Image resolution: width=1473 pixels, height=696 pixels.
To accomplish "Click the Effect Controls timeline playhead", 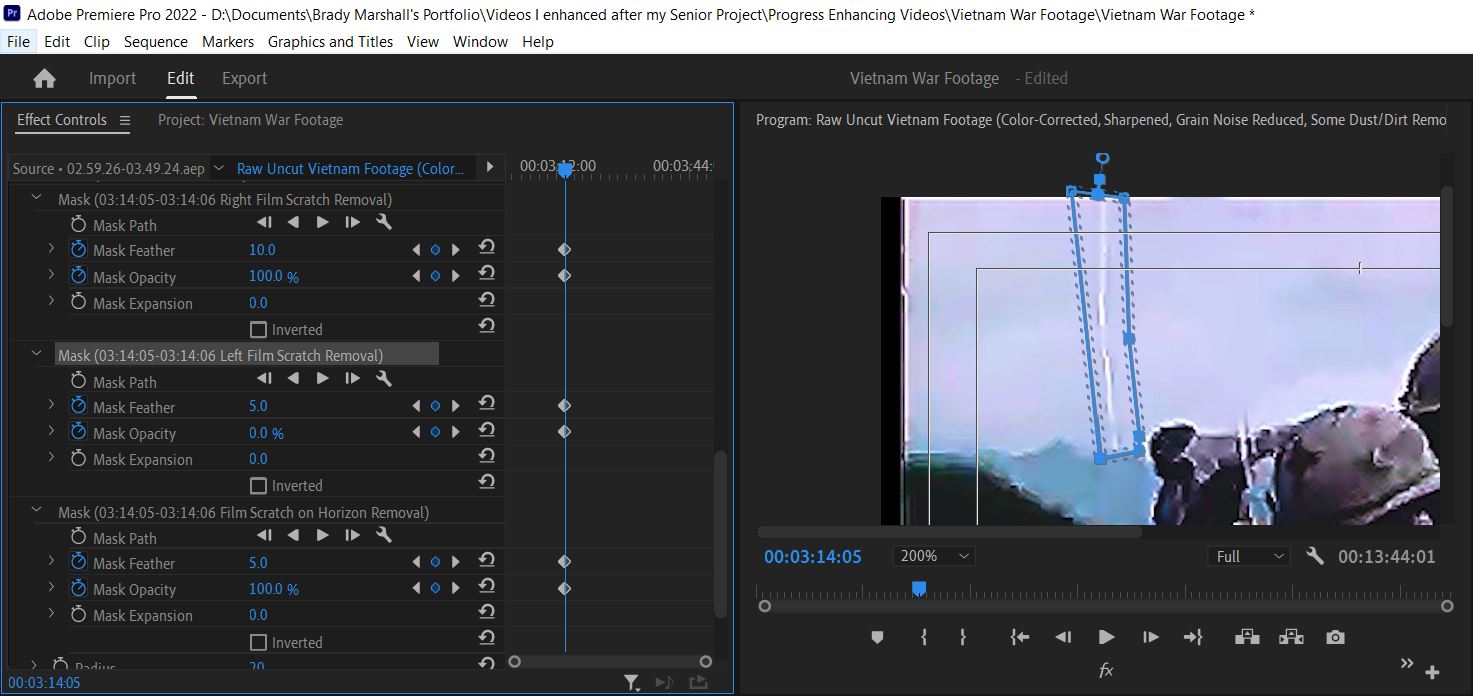I will [565, 170].
